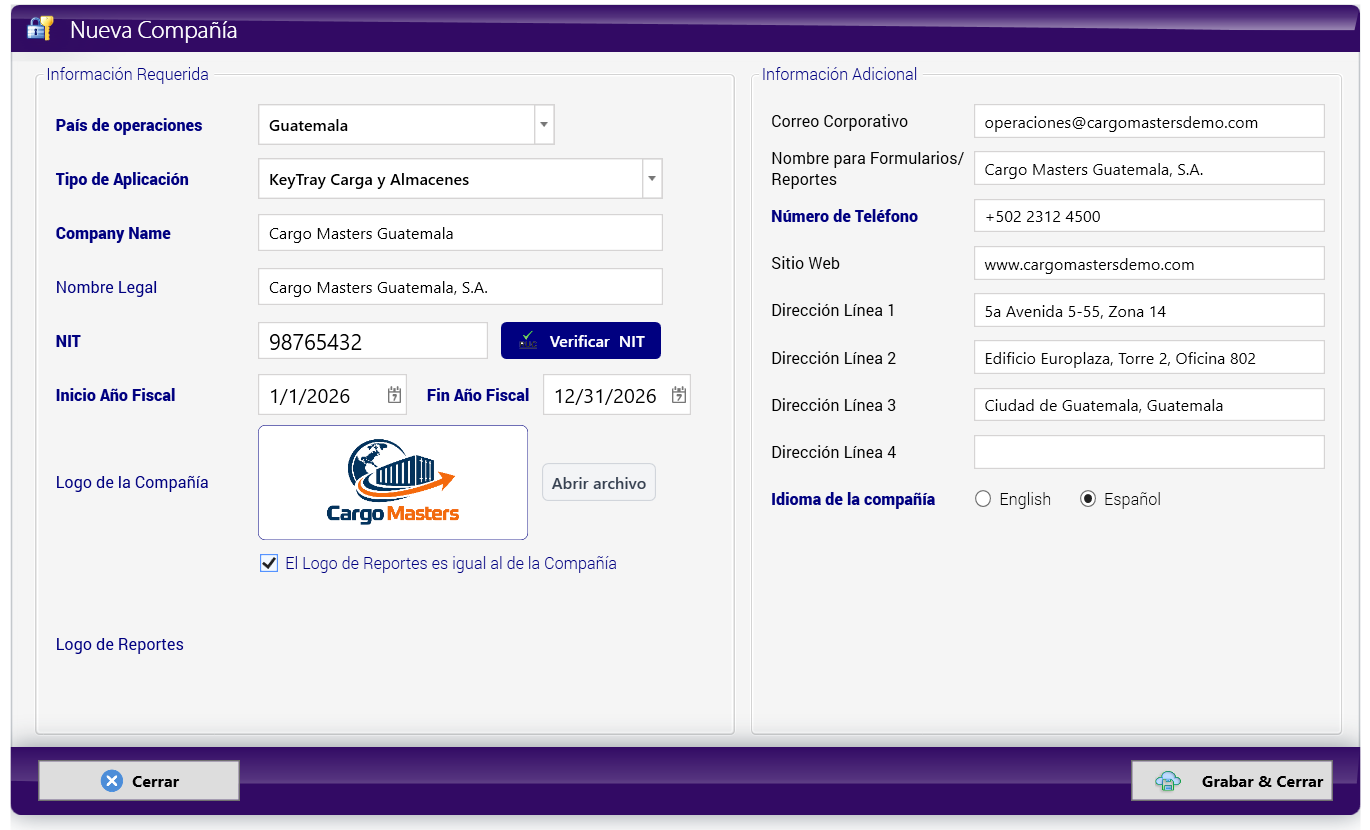Screen dimensions: 1370x830
Task: Click the Cerrar button
Action: pos(139,781)
